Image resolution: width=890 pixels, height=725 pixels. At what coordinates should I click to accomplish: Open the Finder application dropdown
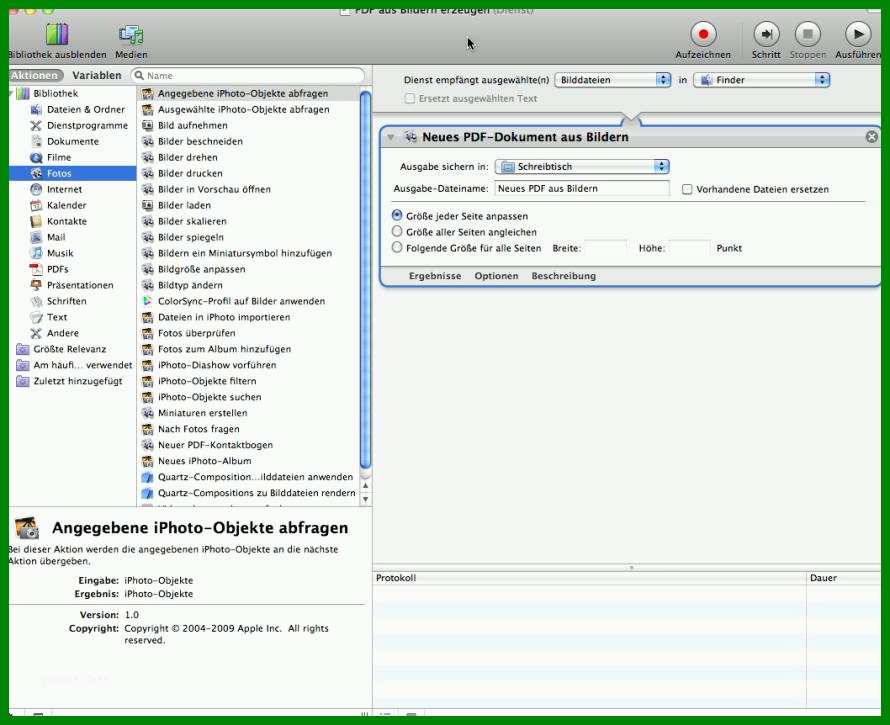click(x=761, y=79)
